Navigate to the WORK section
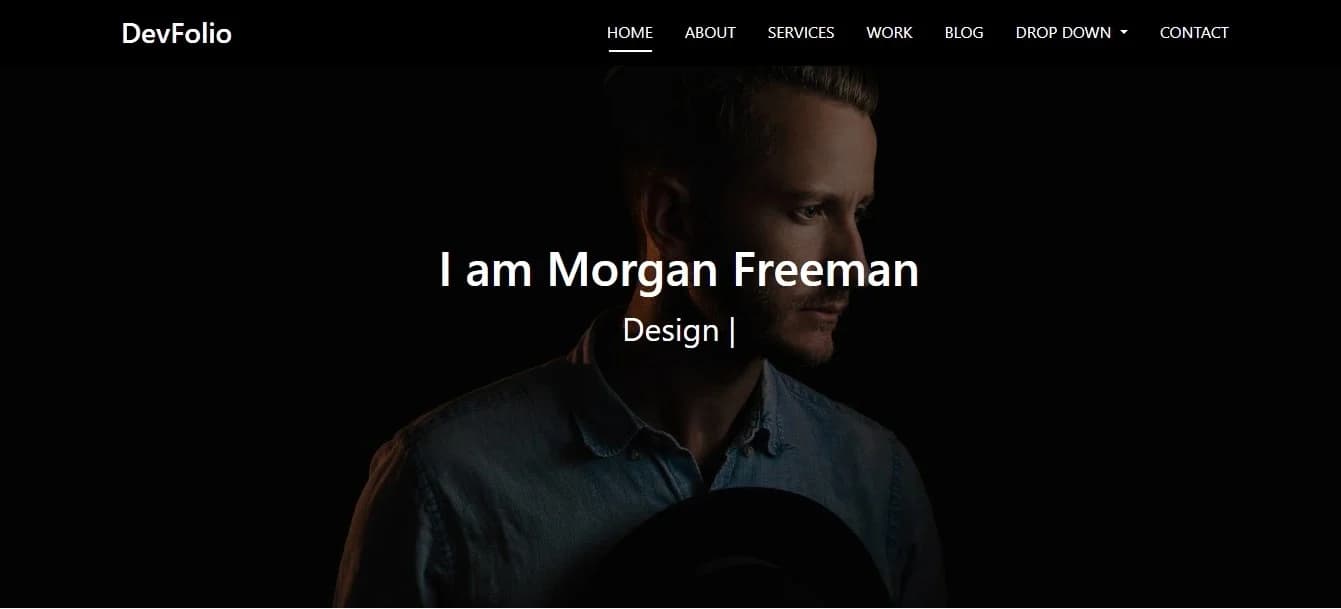1341x609 pixels. point(889,33)
